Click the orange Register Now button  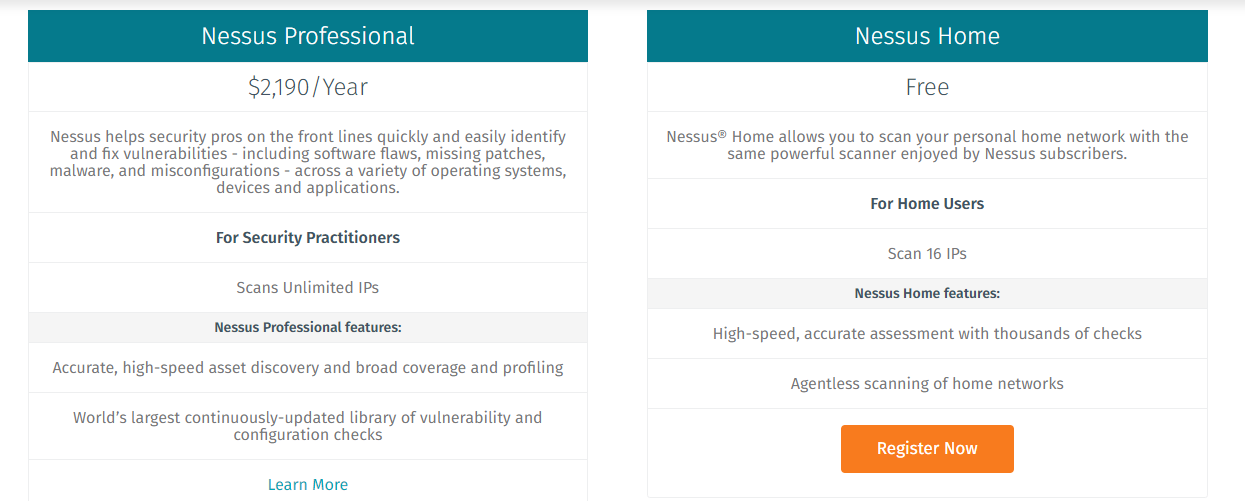click(x=927, y=448)
